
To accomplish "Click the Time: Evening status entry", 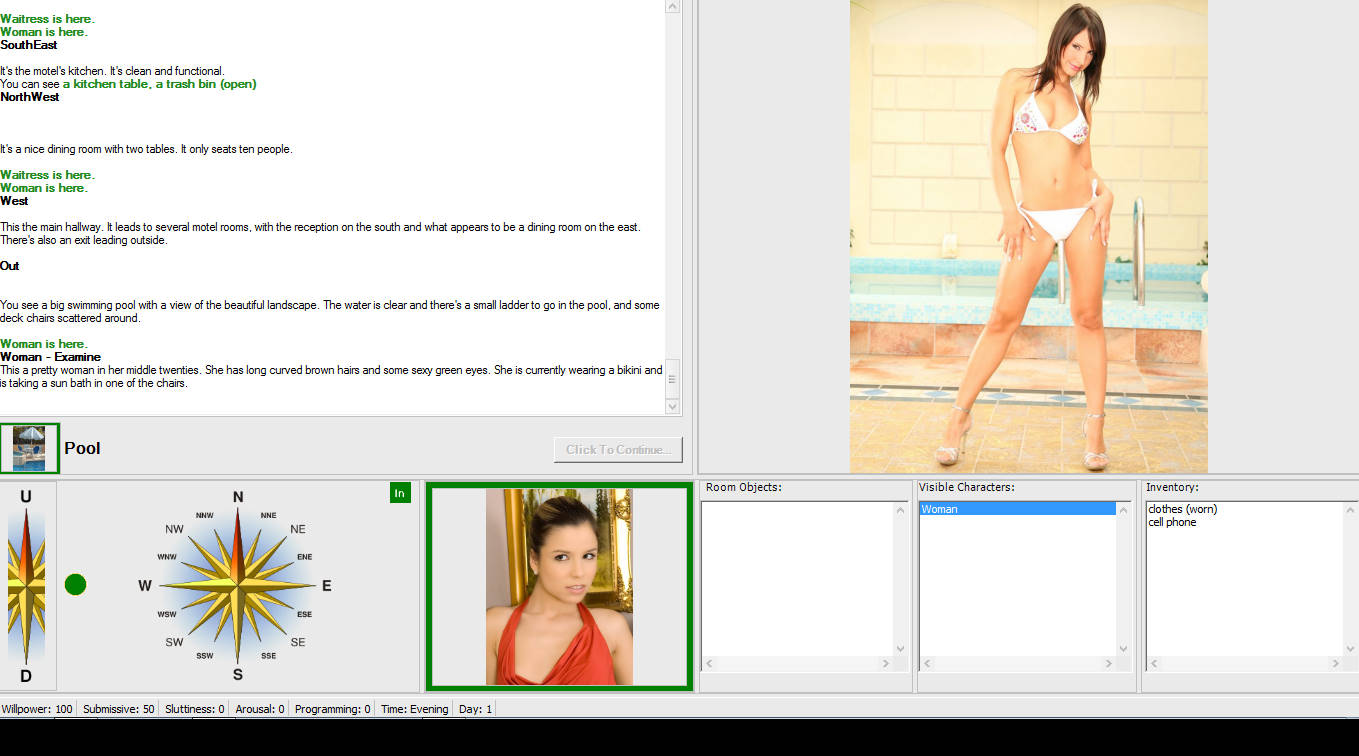I will tap(415, 709).
